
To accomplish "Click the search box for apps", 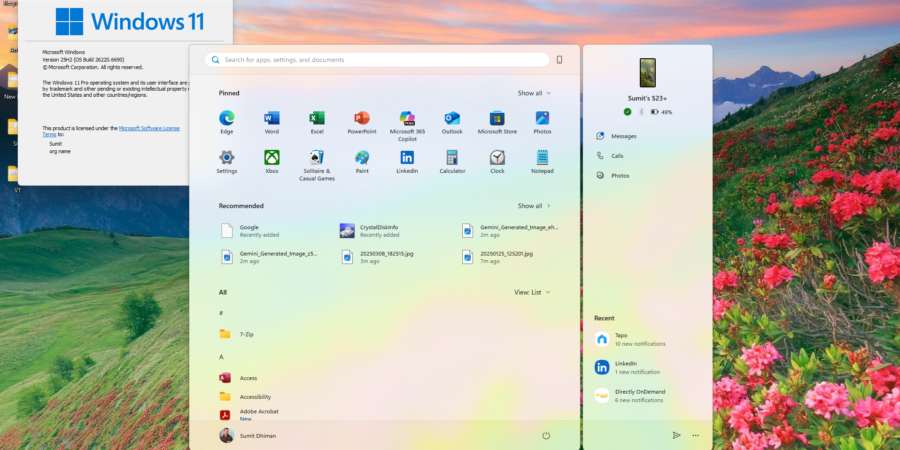I will [377, 60].
